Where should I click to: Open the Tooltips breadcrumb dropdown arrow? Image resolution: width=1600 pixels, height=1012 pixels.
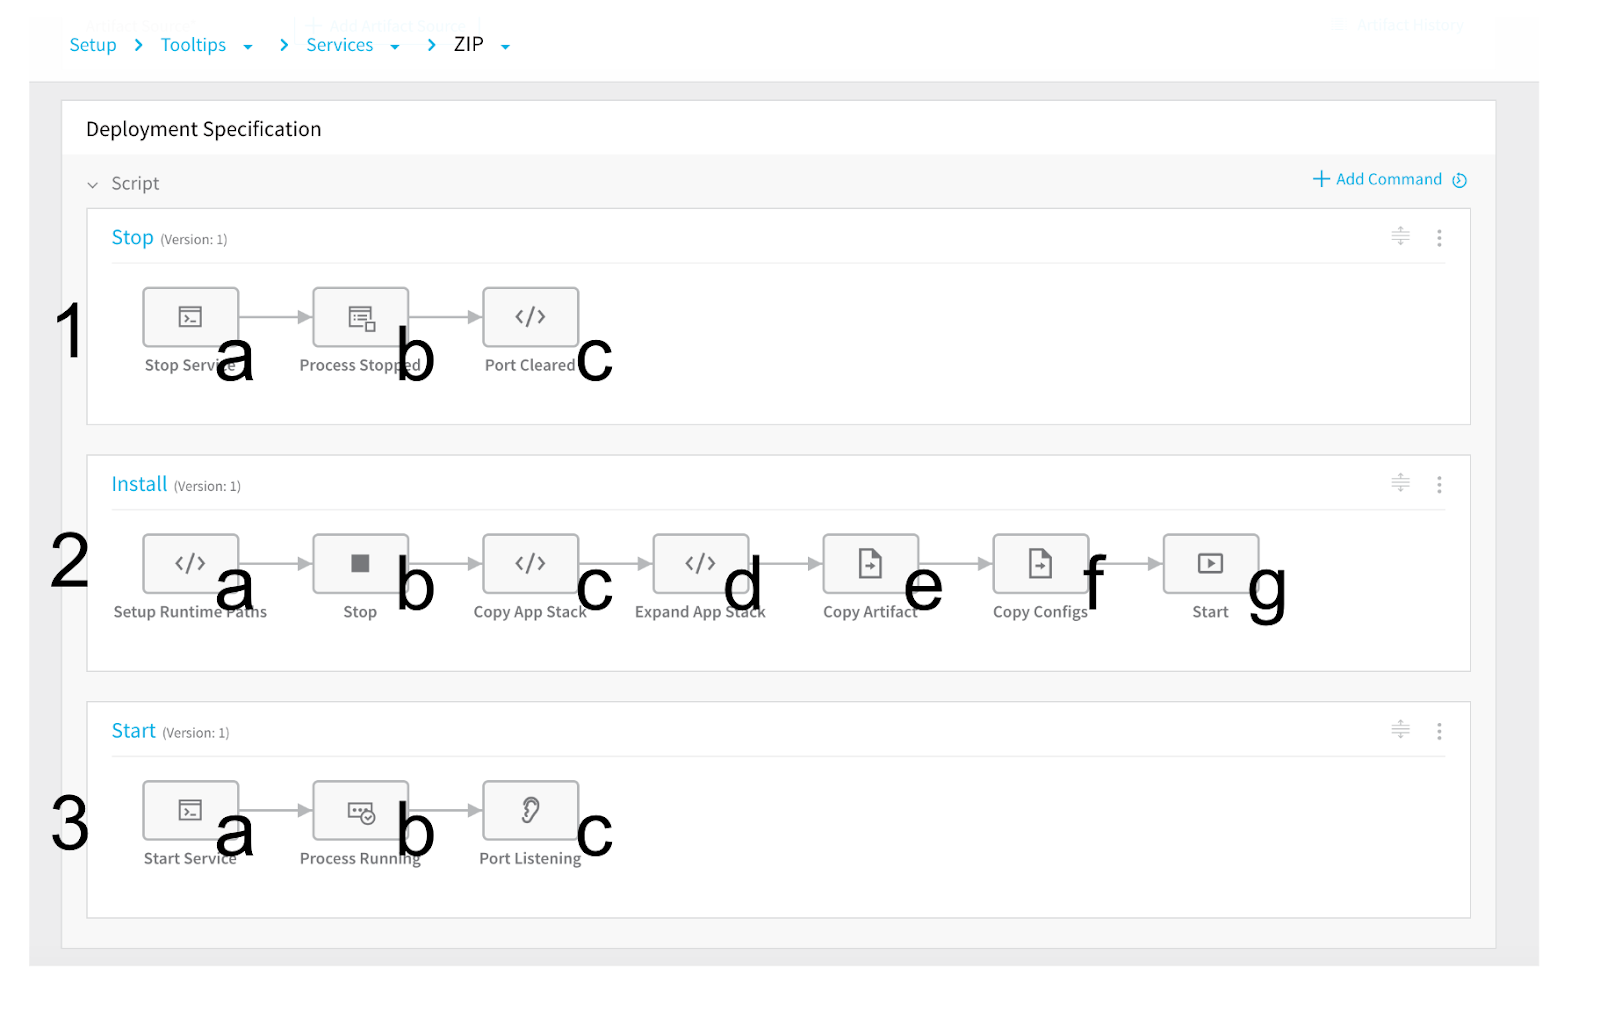point(247,47)
